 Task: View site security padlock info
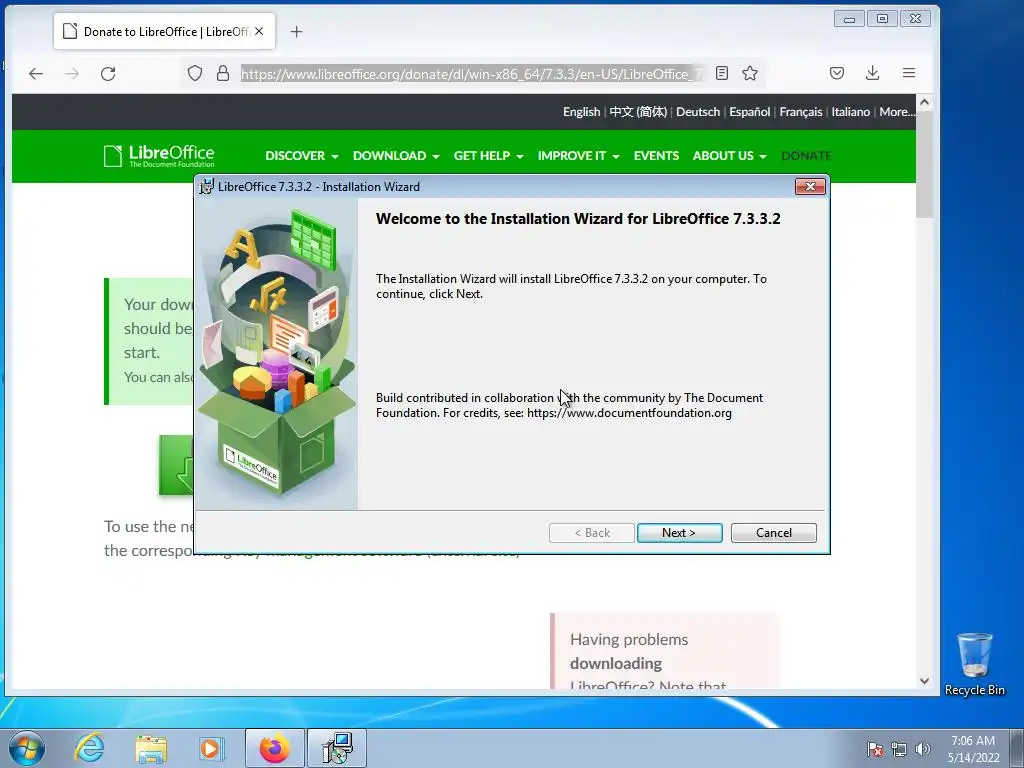(223, 73)
